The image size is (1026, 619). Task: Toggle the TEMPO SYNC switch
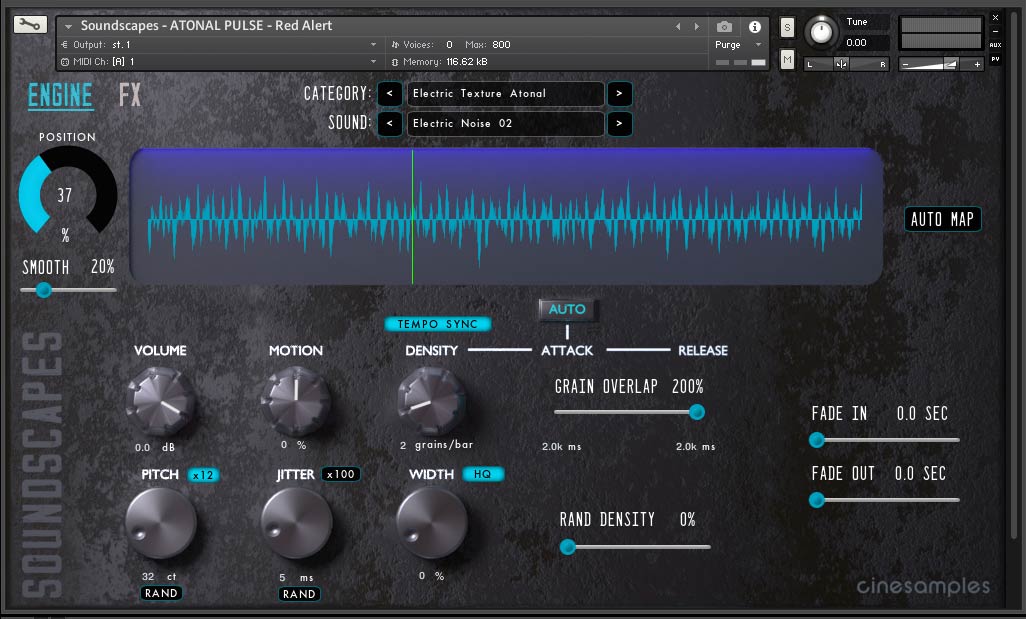tap(438, 324)
